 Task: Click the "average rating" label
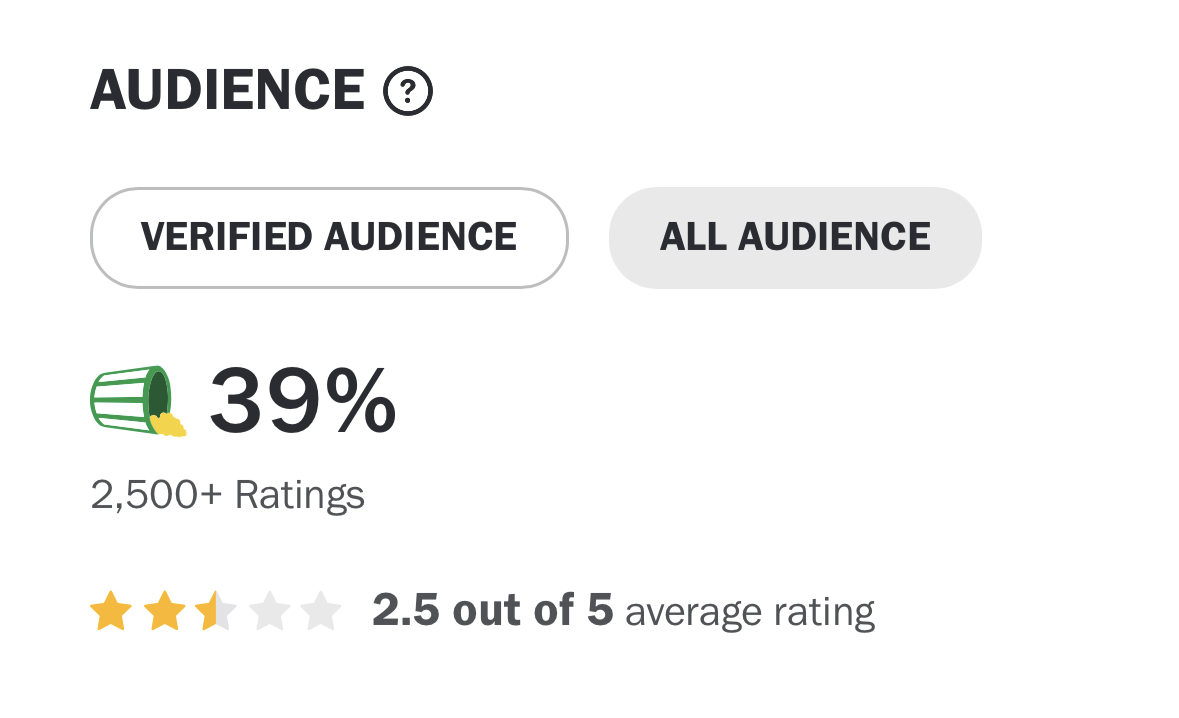tap(750, 612)
